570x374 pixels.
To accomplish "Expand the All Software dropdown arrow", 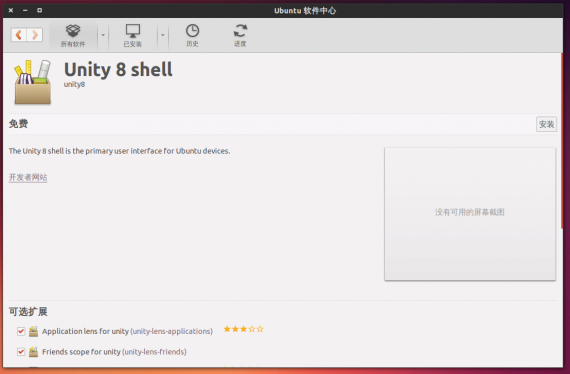I will 103,35.
